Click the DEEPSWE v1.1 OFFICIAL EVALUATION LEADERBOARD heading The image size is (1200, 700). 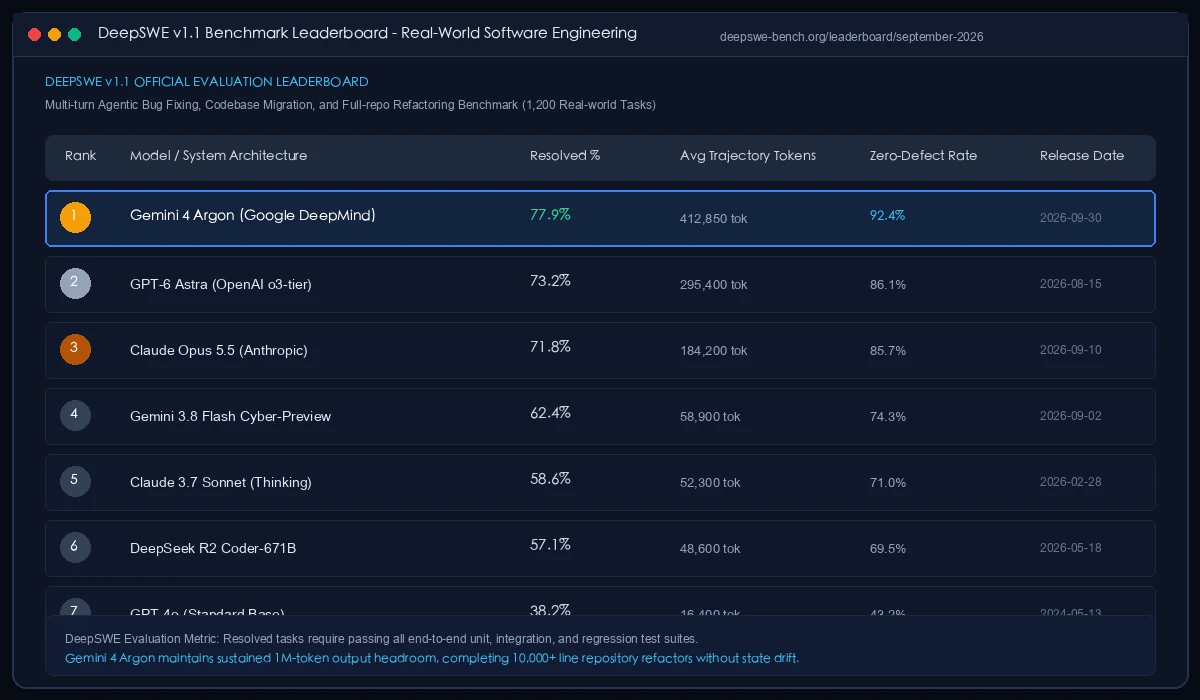pos(207,82)
